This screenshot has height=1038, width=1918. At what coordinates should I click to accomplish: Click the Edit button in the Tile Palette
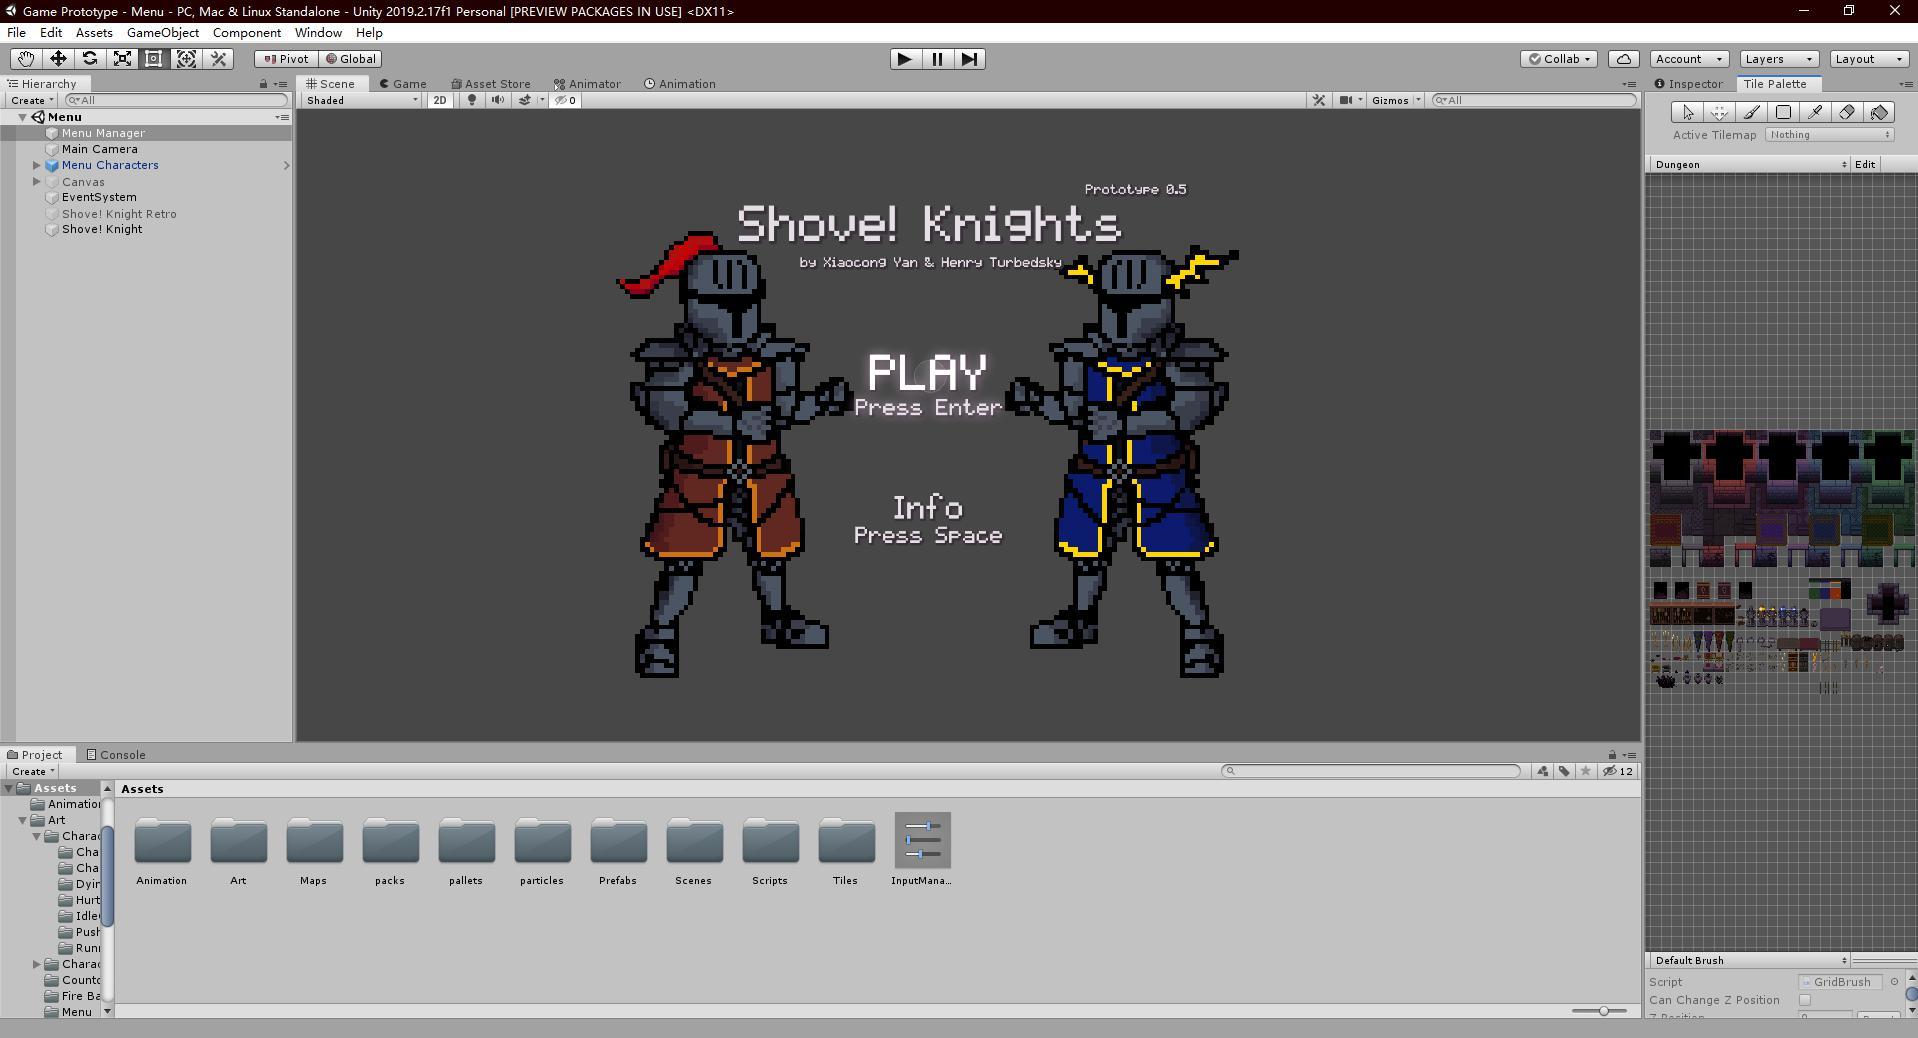pos(1865,164)
